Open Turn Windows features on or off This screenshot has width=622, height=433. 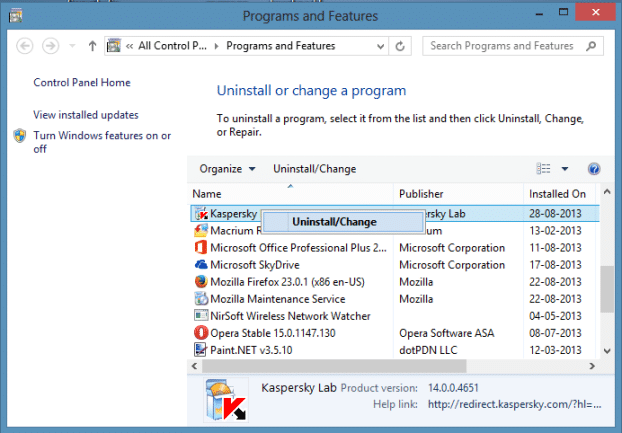[x=102, y=142]
